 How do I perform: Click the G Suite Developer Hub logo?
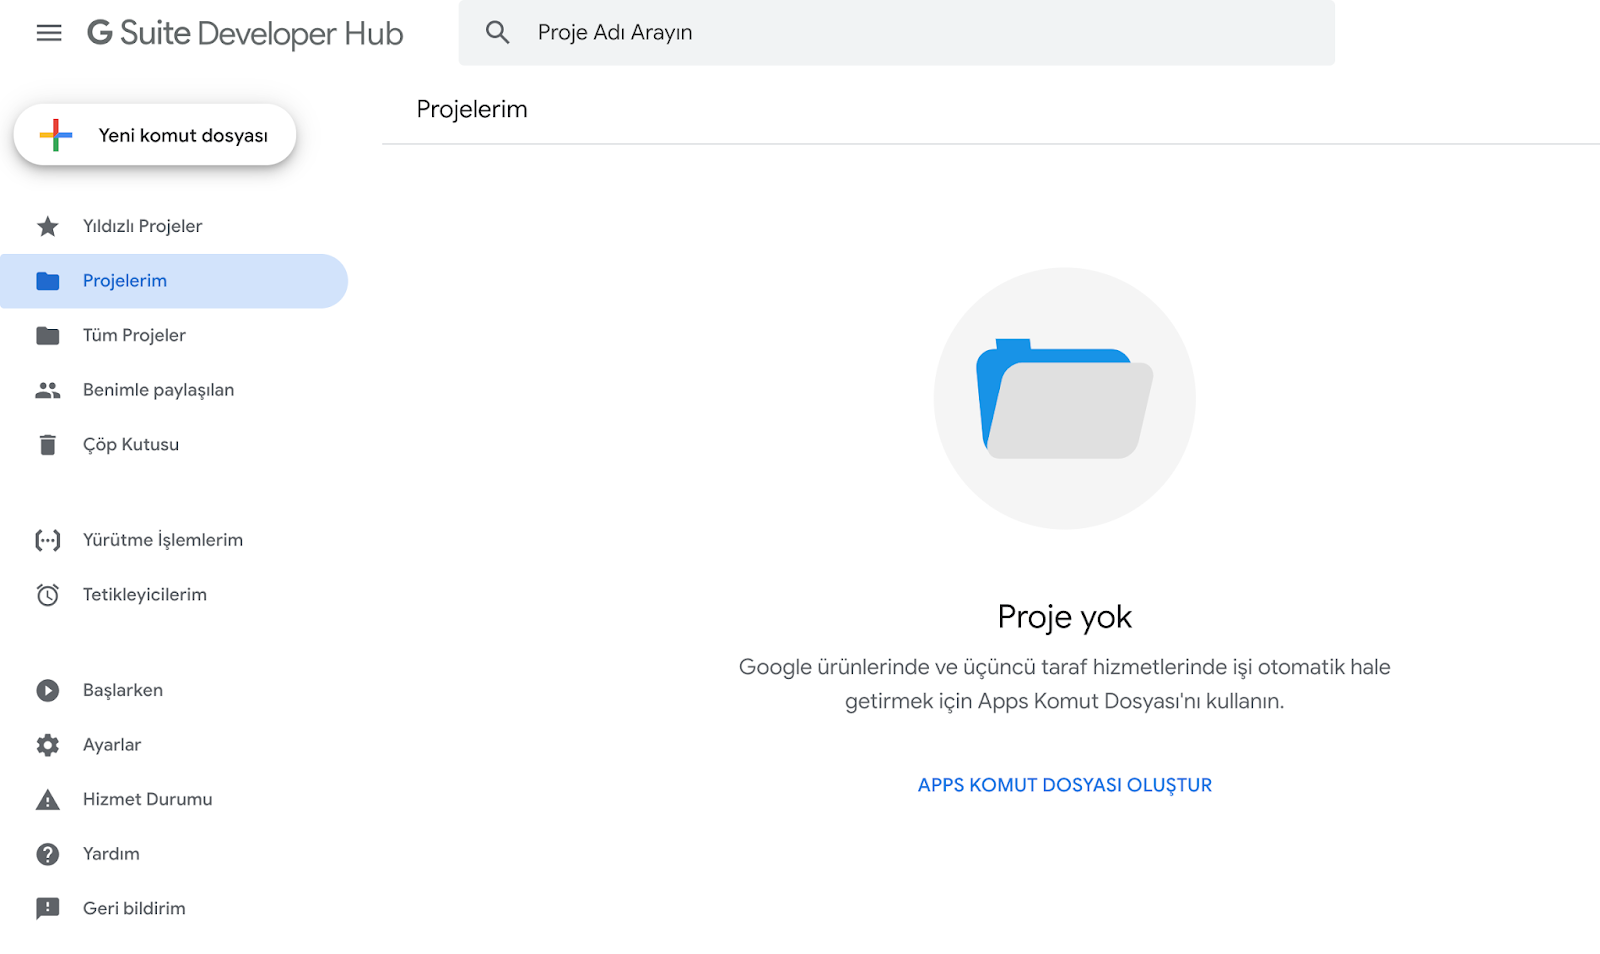[x=245, y=33]
